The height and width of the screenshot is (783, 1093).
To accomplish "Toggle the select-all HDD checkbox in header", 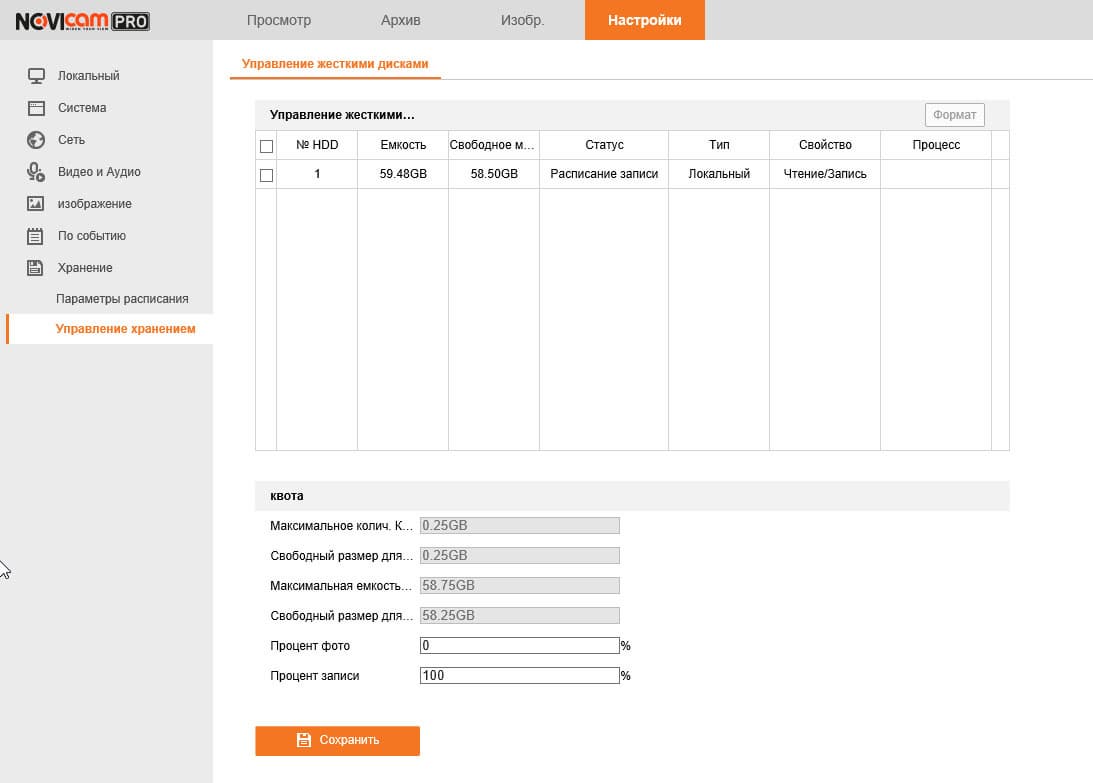I will (266, 146).
